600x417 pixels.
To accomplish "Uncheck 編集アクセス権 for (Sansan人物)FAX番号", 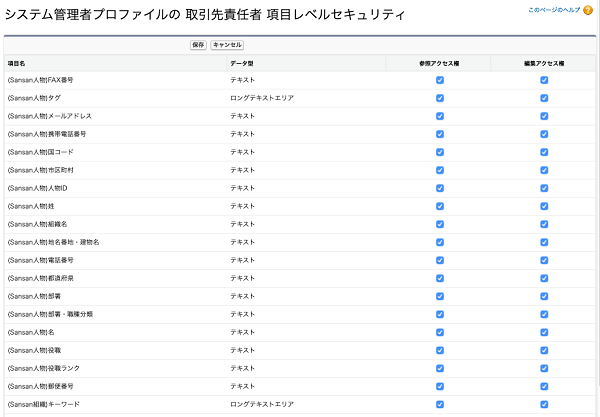I will pyautogui.click(x=544, y=80).
